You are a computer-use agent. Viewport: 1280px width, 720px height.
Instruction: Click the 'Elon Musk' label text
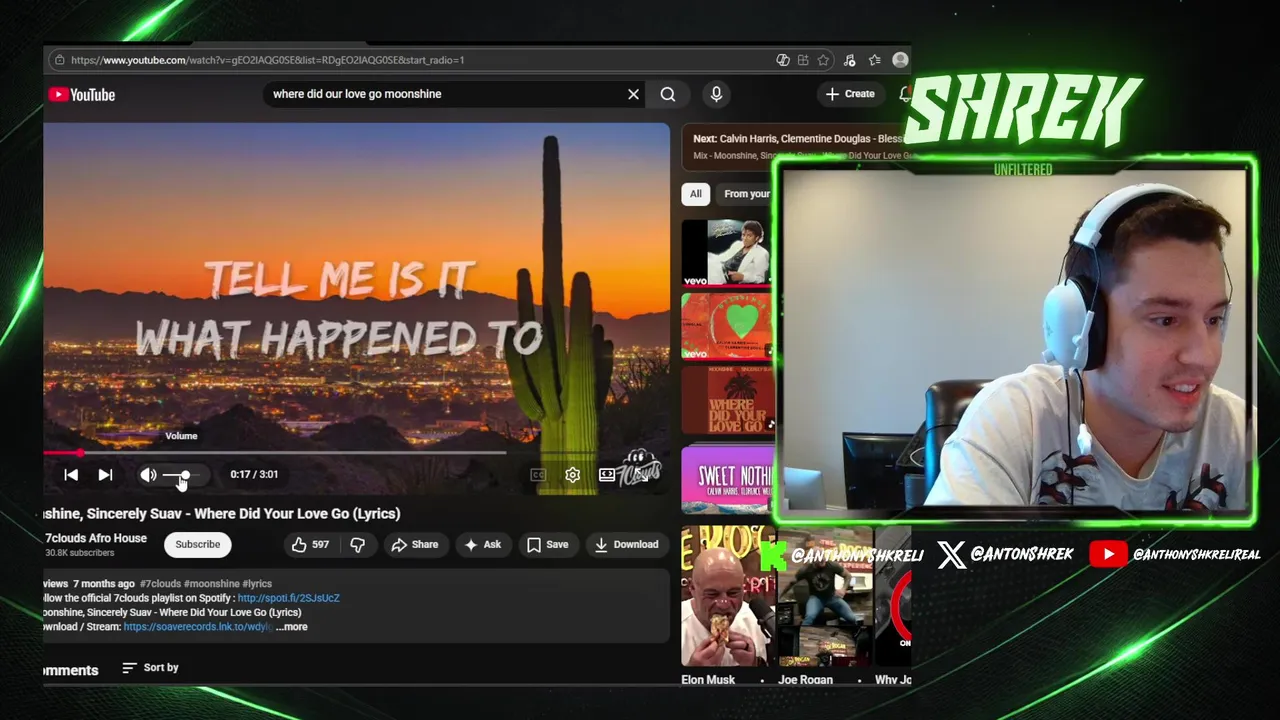click(708, 680)
